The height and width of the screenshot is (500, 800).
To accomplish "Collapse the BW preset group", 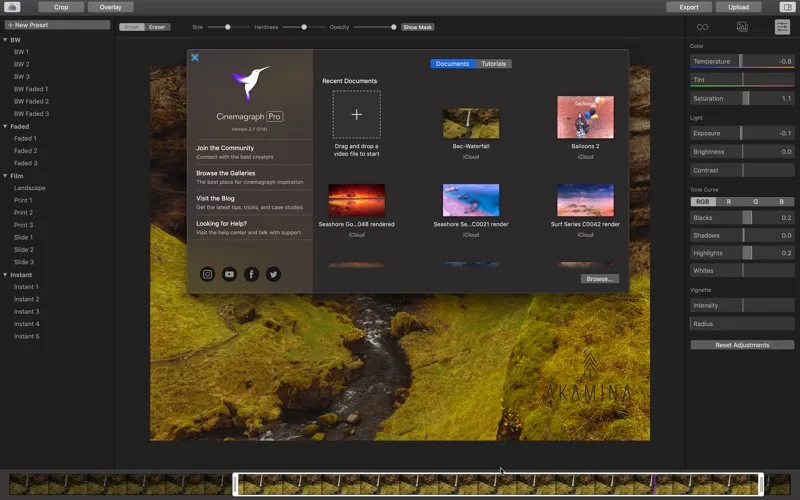I will (5, 40).
